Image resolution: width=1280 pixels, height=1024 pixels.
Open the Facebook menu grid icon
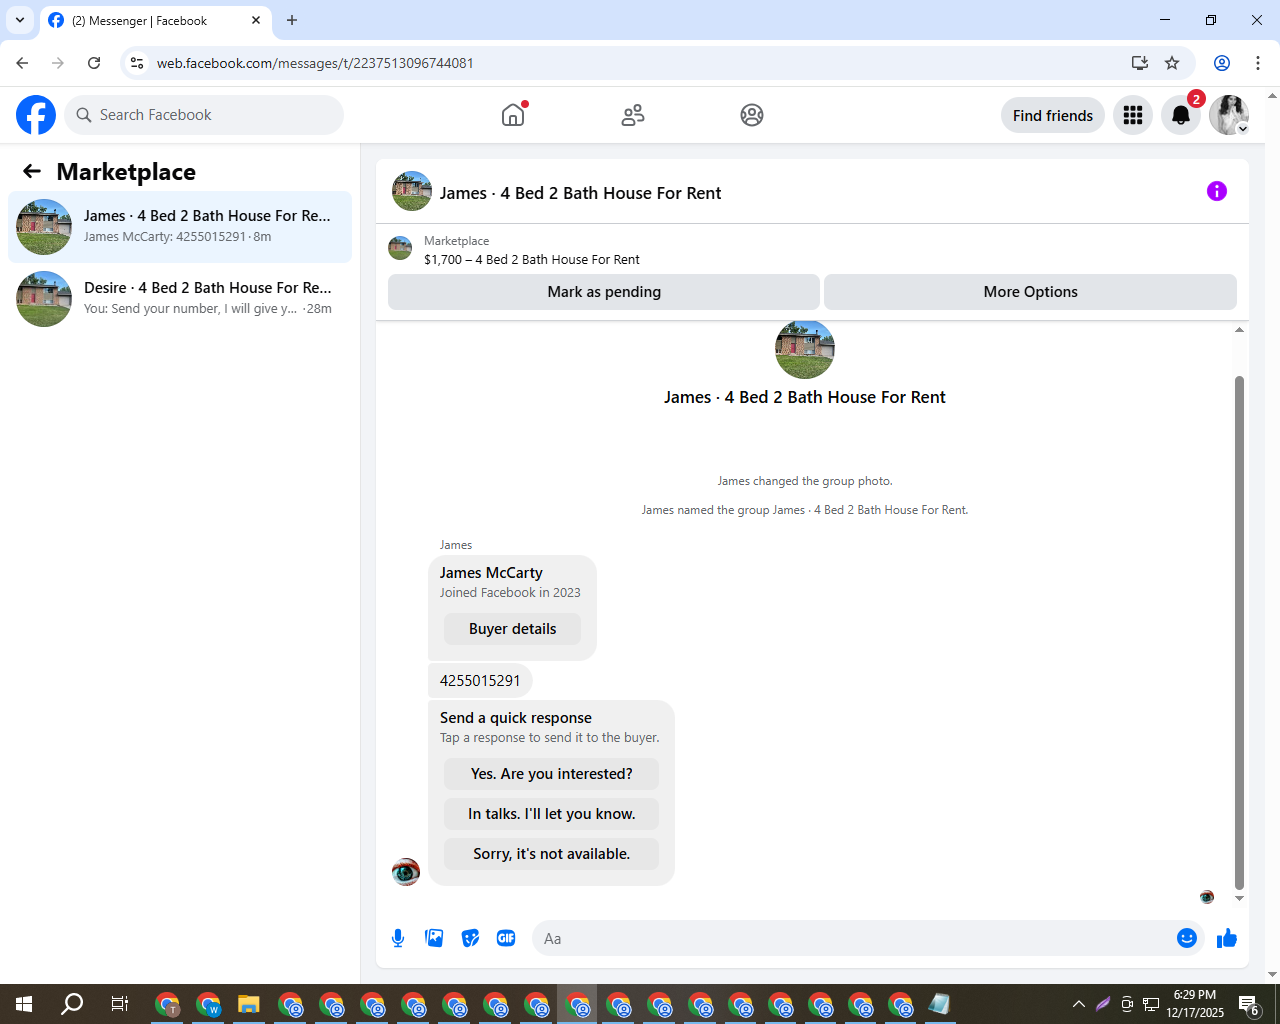click(1133, 115)
